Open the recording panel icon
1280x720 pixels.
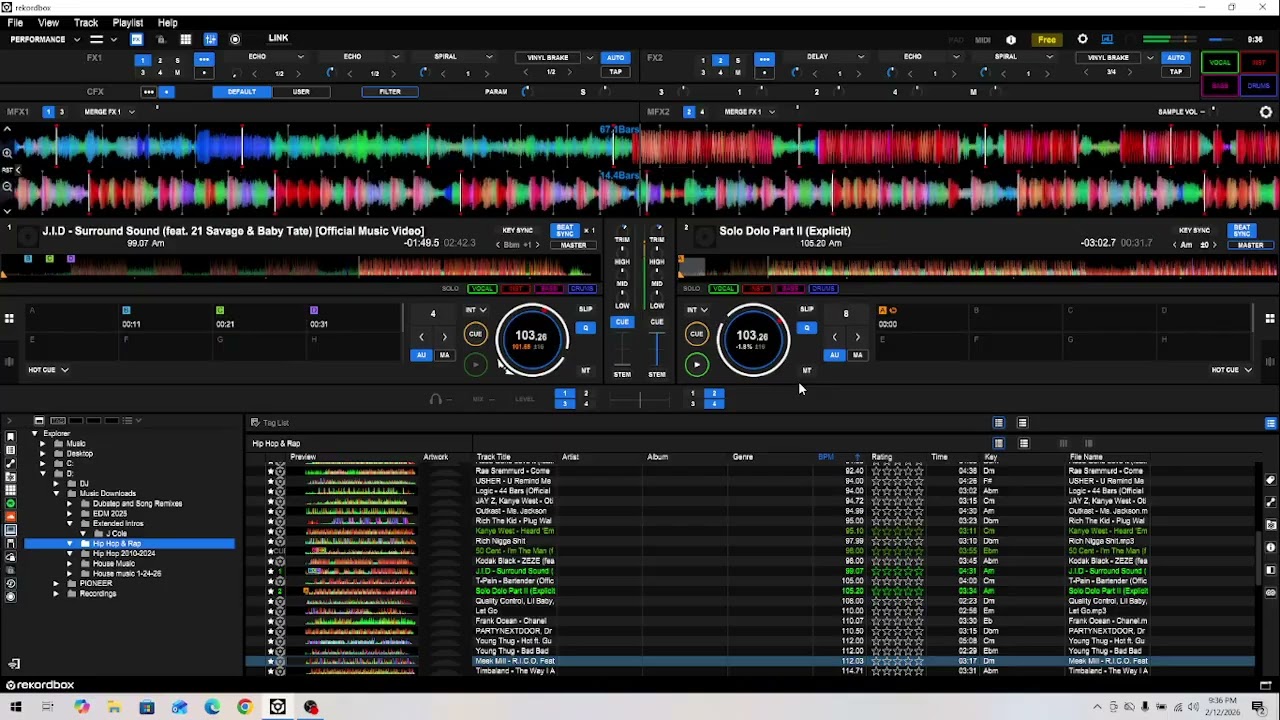click(x=235, y=40)
